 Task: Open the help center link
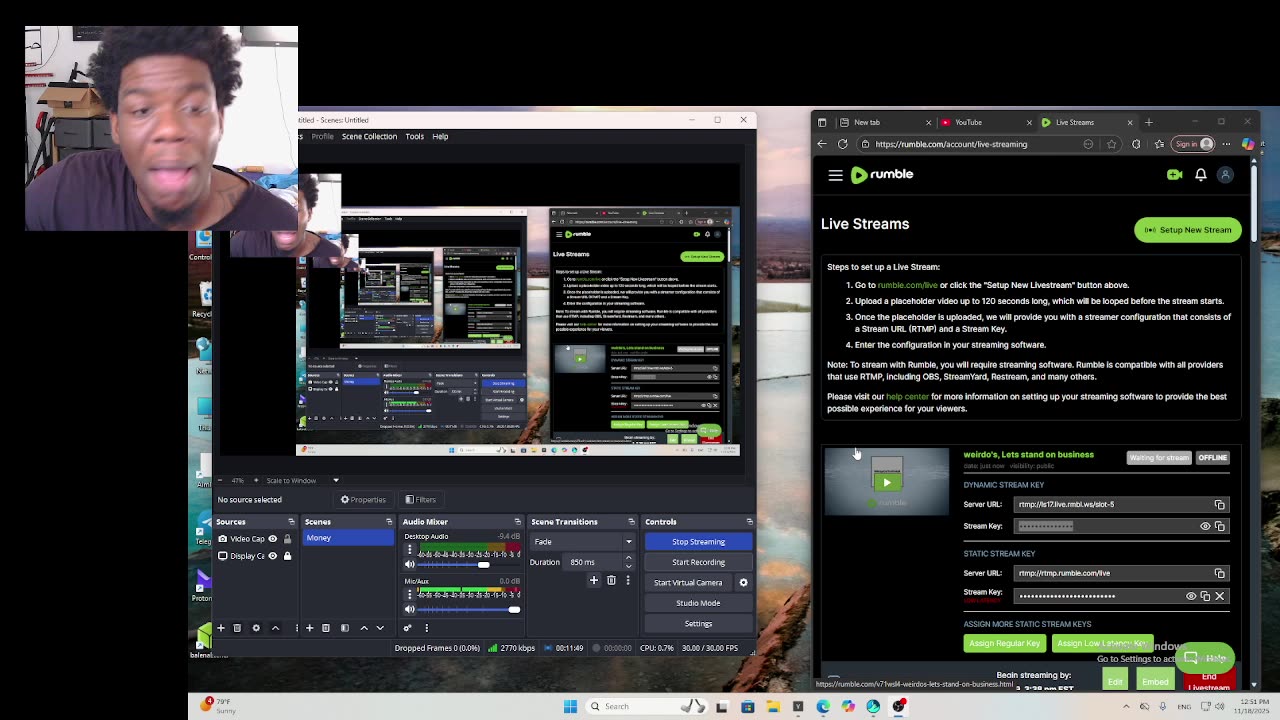pos(907,397)
